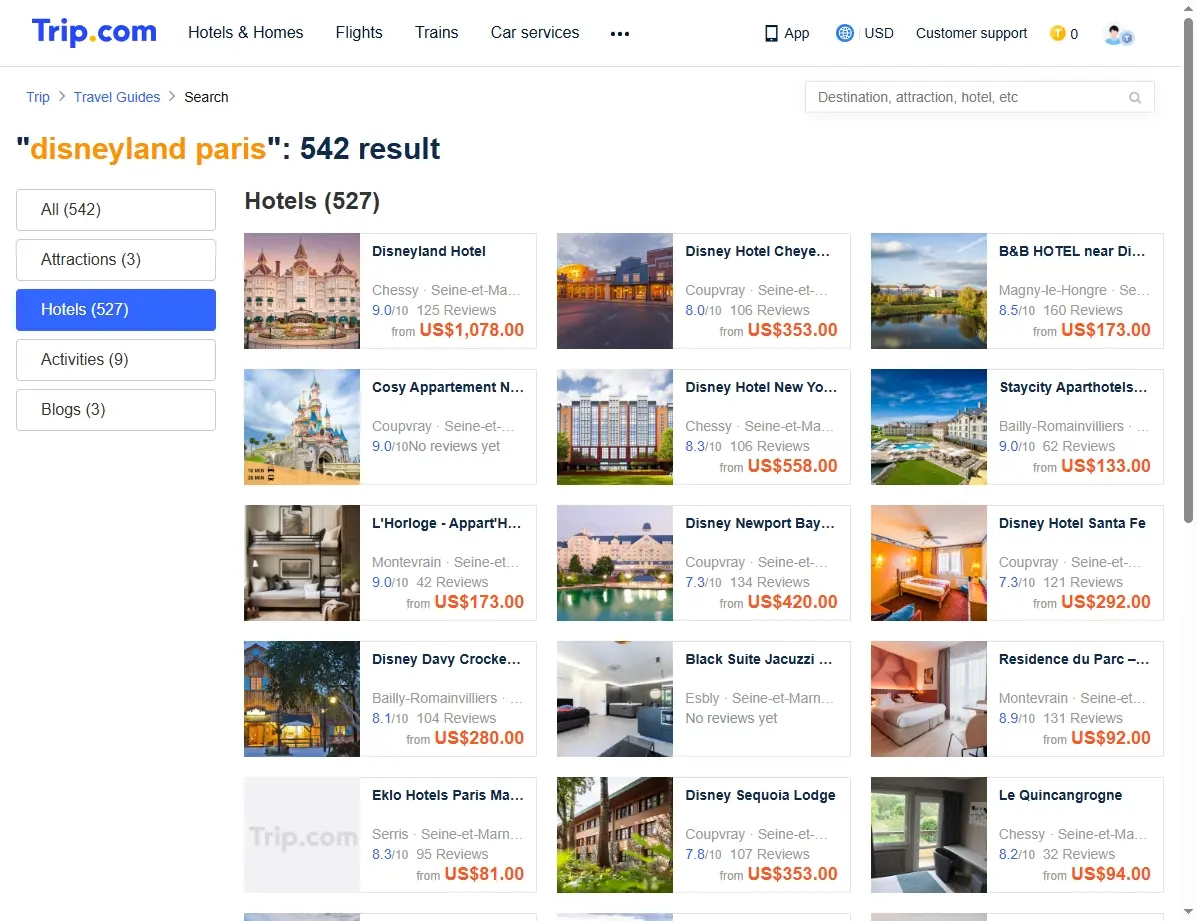
Task: Filter by Activities (9)
Action: (116, 359)
